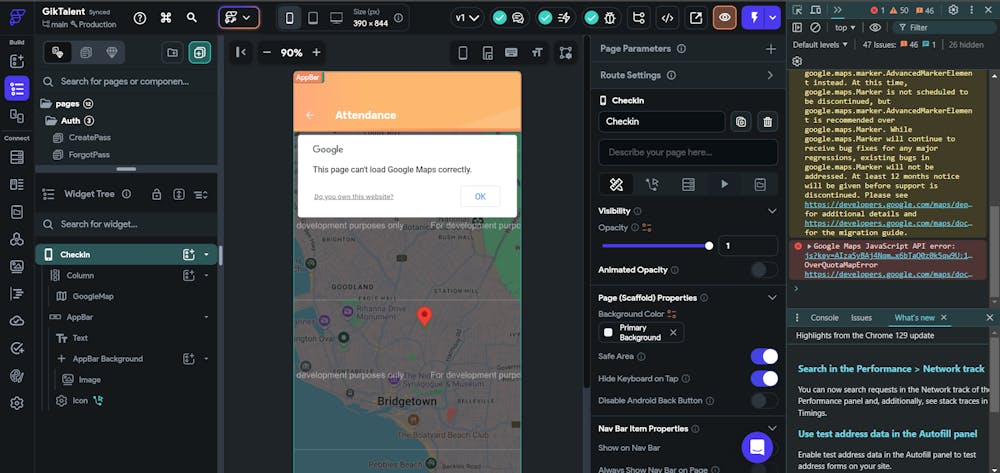Click Search for widget field

[x=127, y=224]
